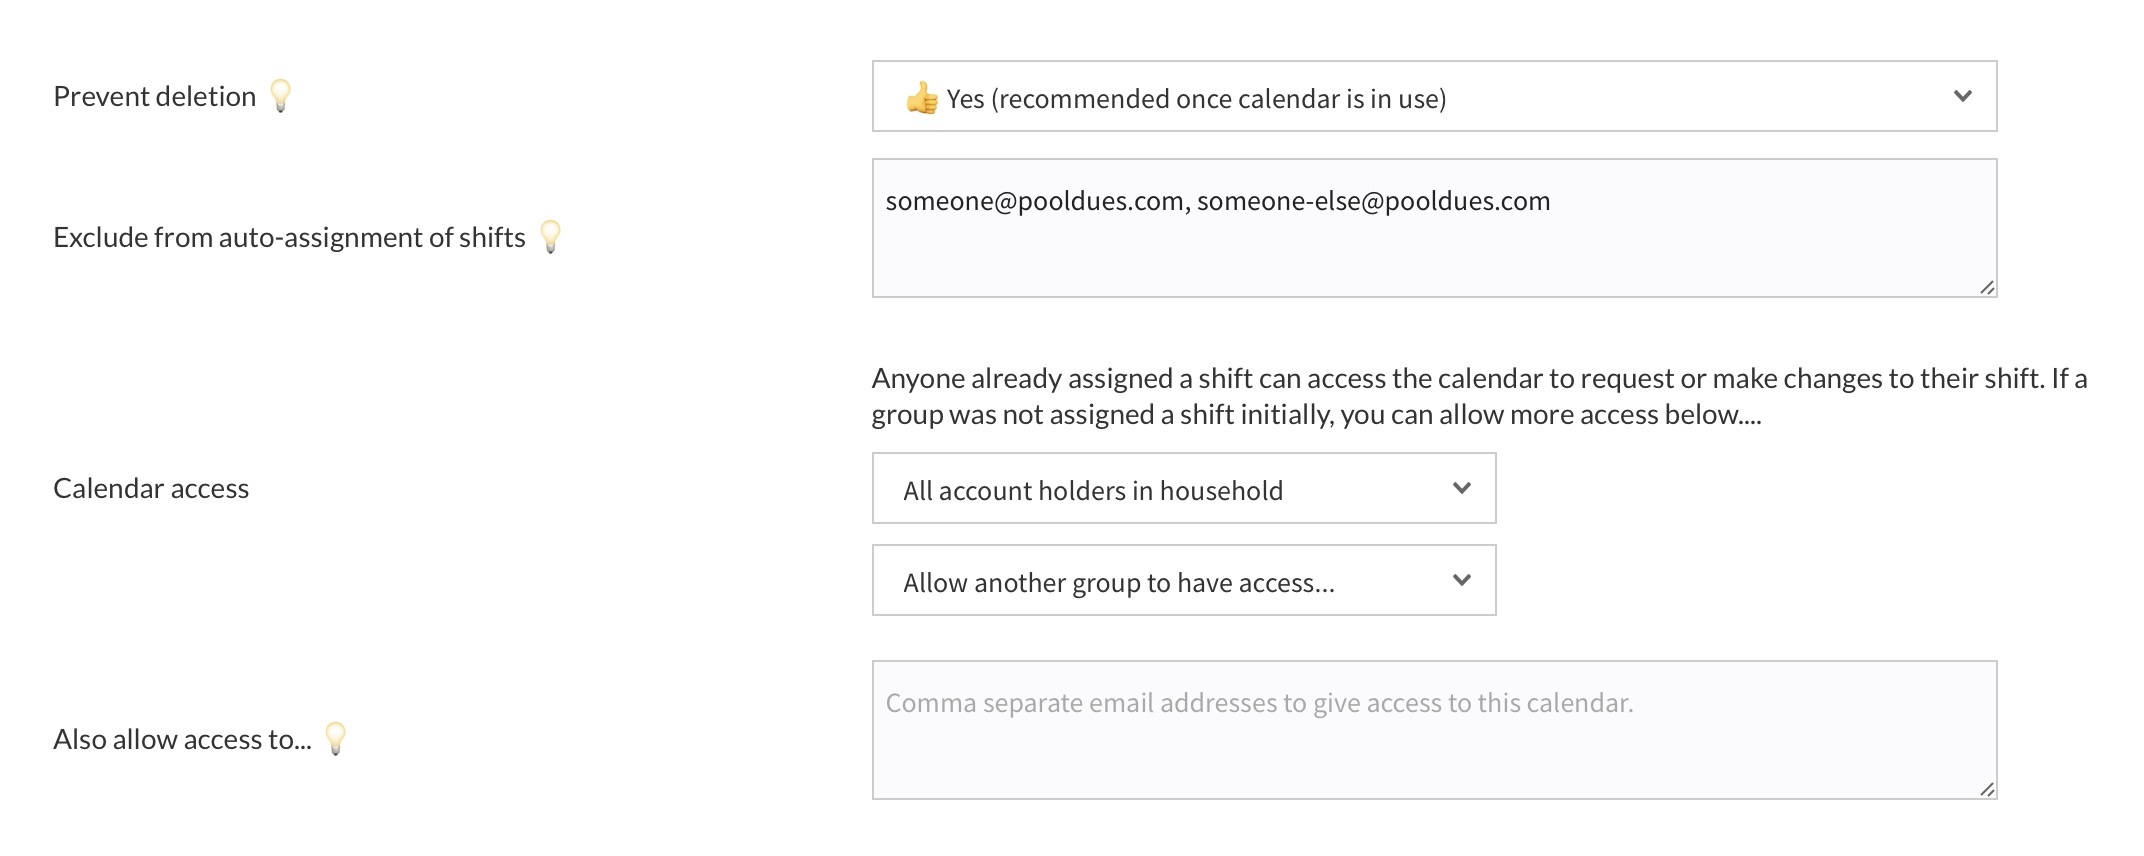Click lightbulb tip next to Exclude from auto-assignment
The image size is (2144, 856).
pyautogui.click(x=550, y=236)
